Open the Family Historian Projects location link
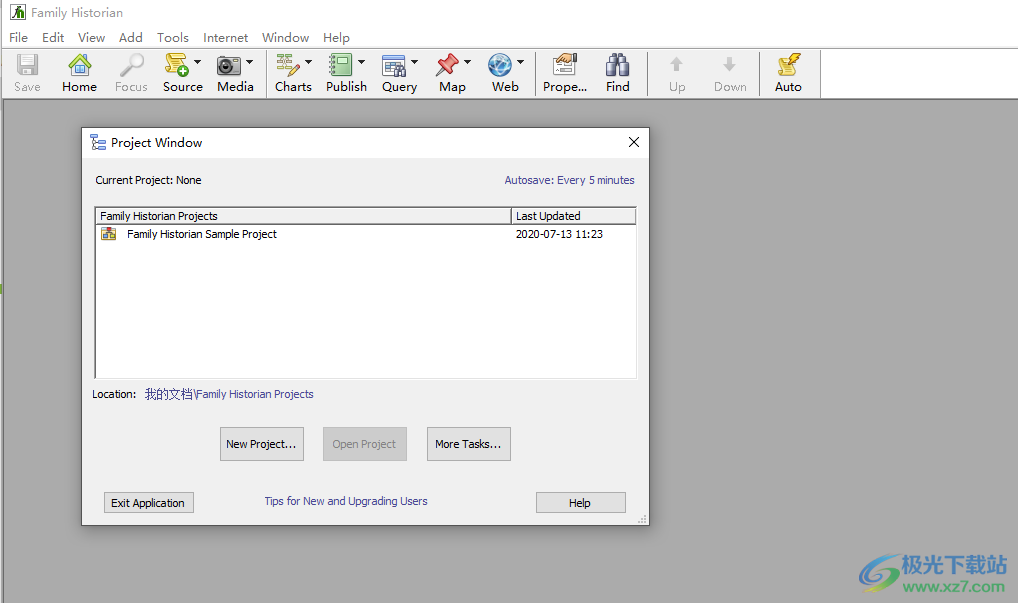Screen dimensions: 1018x603 click(x=229, y=394)
